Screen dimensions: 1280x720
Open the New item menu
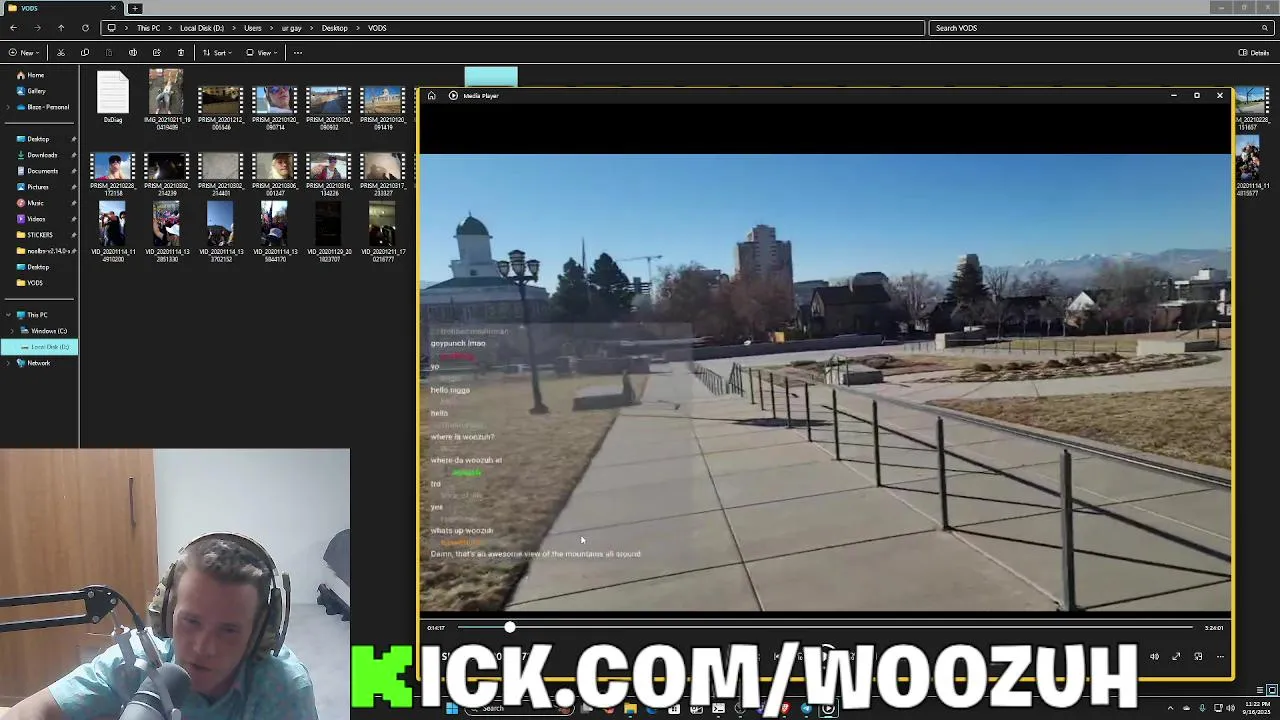(x=23, y=53)
